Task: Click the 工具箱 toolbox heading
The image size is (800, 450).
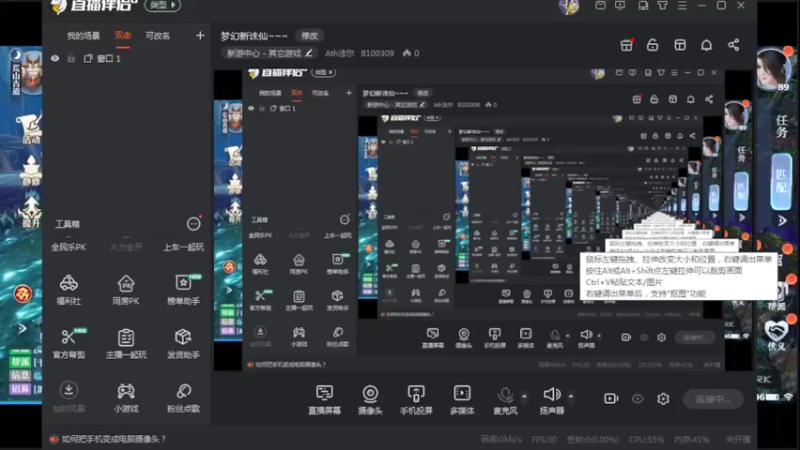Action: pyautogui.click(x=67, y=224)
